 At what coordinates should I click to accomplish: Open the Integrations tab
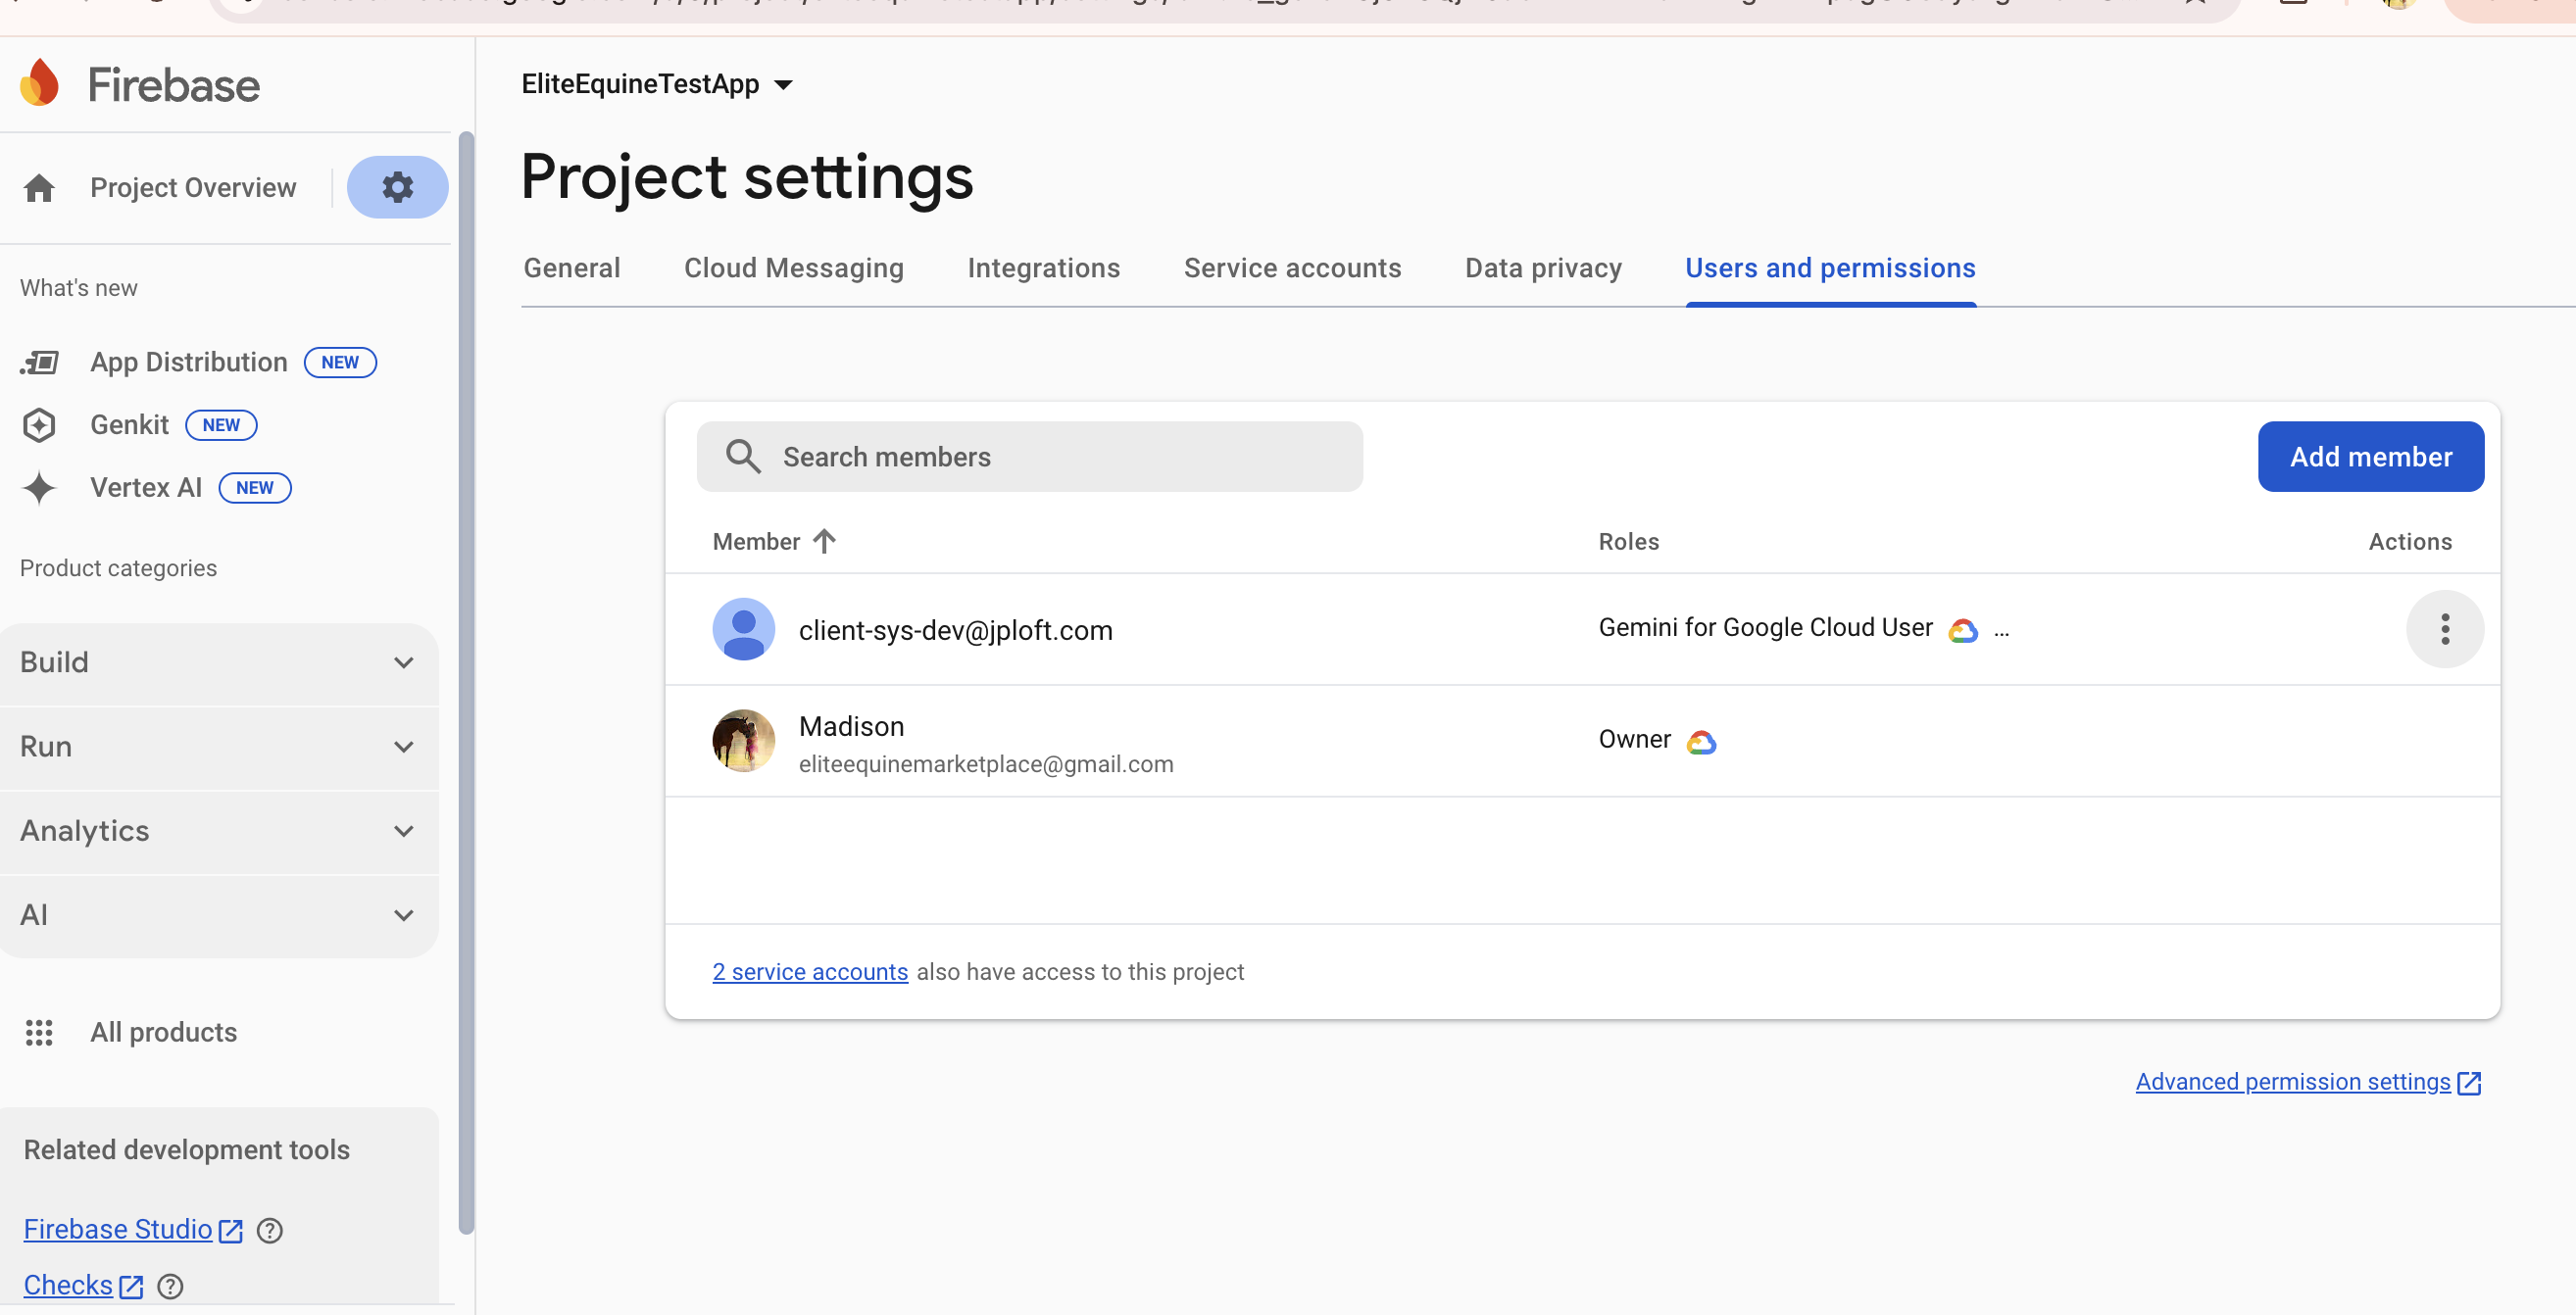click(x=1043, y=268)
